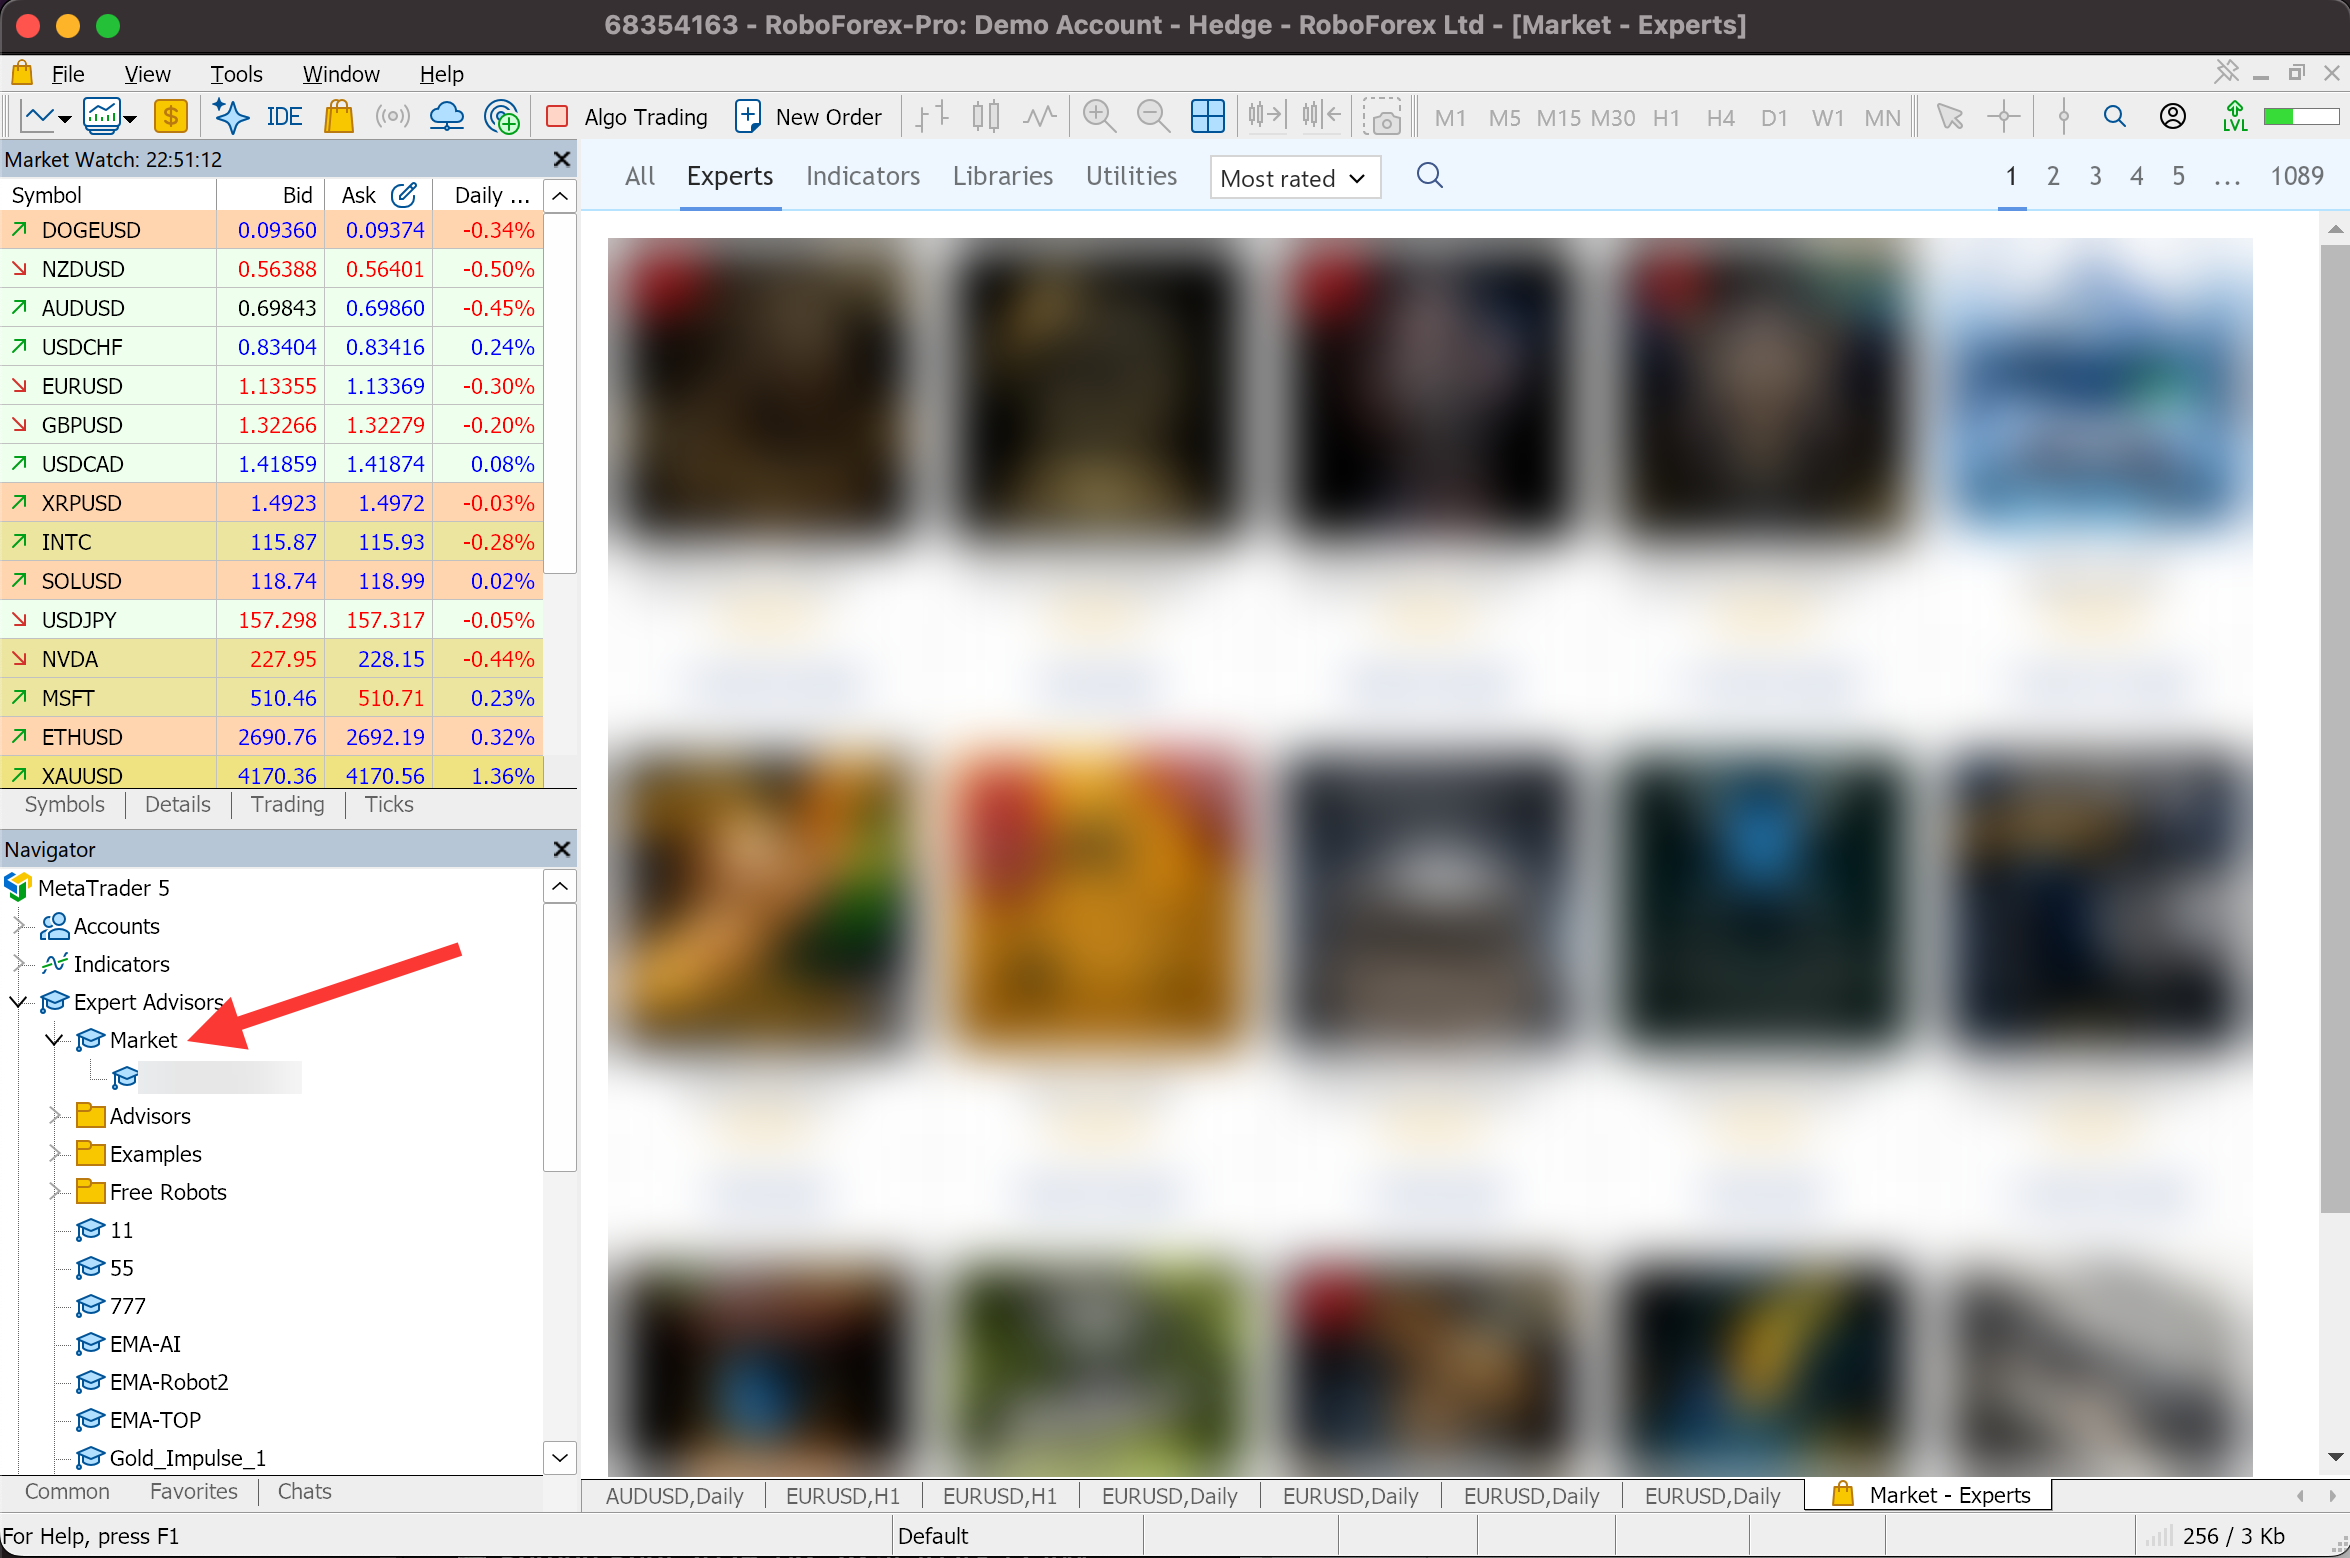The width and height of the screenshot is (2350, 1558).
Task: Toggle auto scroll chart button
Action: tap(1265, 117)
